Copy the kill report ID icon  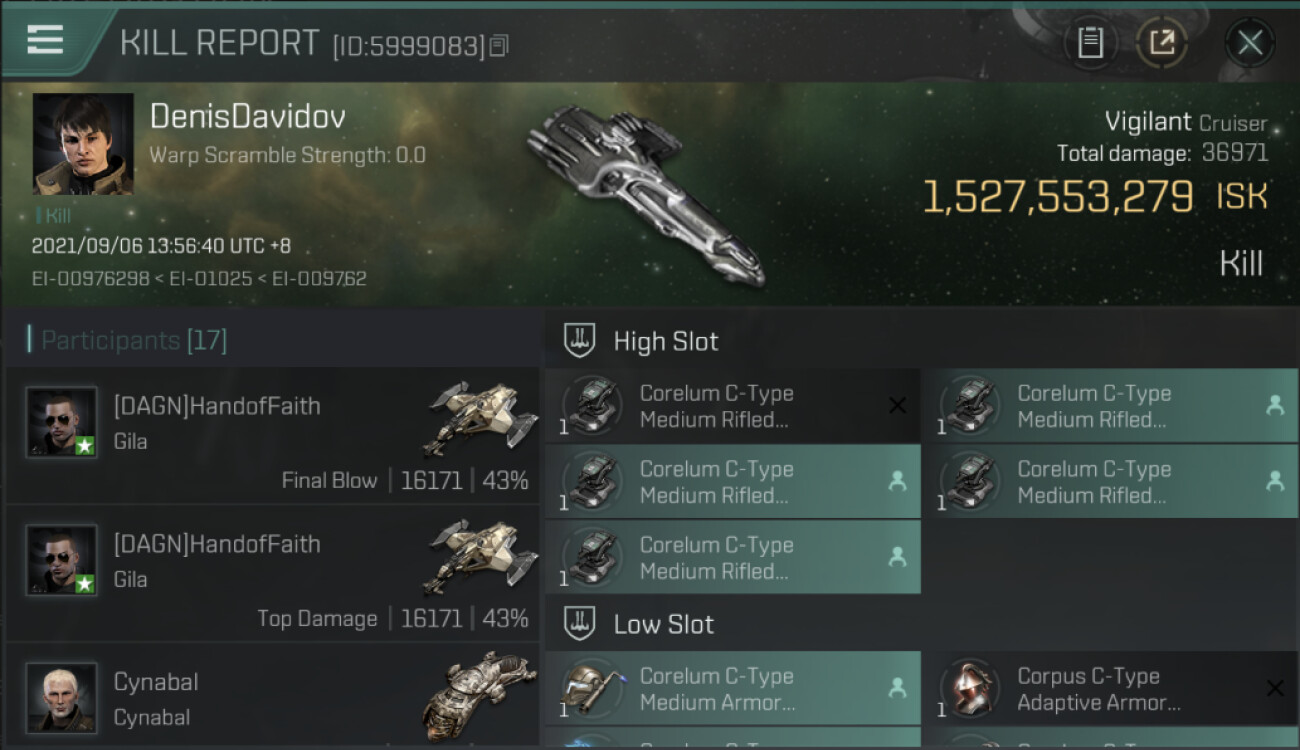click(x=499, y=46)
